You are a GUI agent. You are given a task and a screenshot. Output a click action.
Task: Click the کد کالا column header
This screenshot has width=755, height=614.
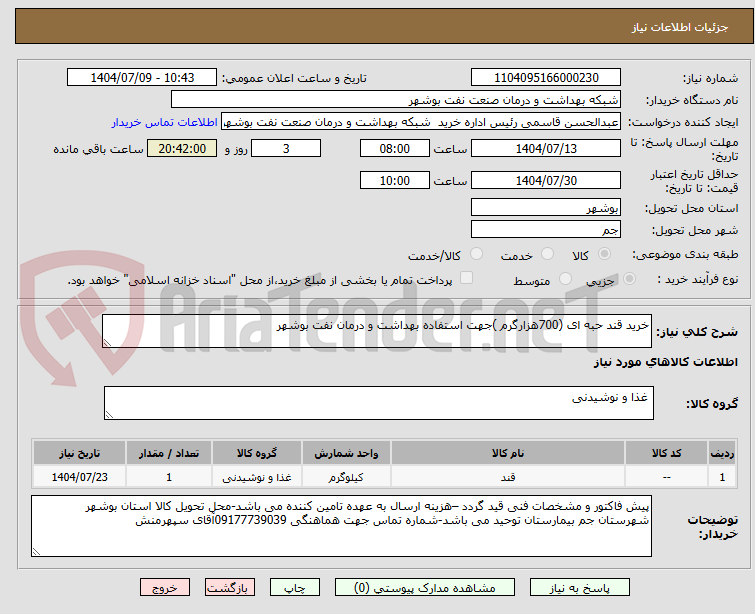point(666,453)
